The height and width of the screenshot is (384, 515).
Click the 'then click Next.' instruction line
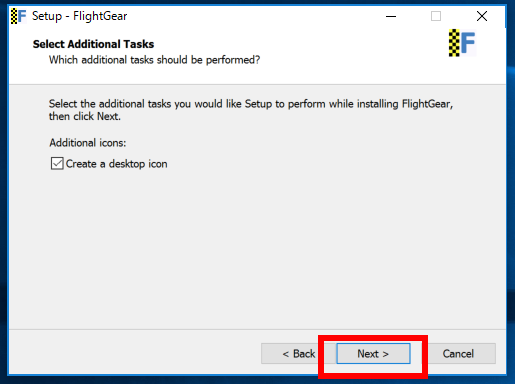click(85, 116)
